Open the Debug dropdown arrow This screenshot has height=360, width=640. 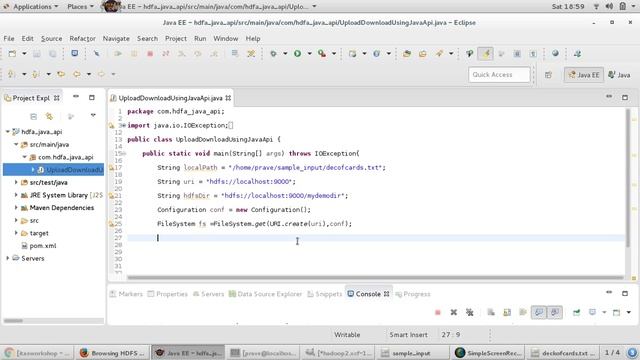click(285, 53)
